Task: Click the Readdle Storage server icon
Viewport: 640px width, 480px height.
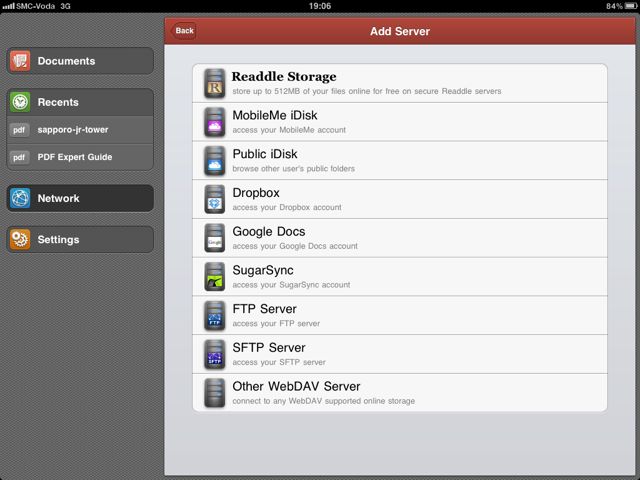Action: point(215,84)
